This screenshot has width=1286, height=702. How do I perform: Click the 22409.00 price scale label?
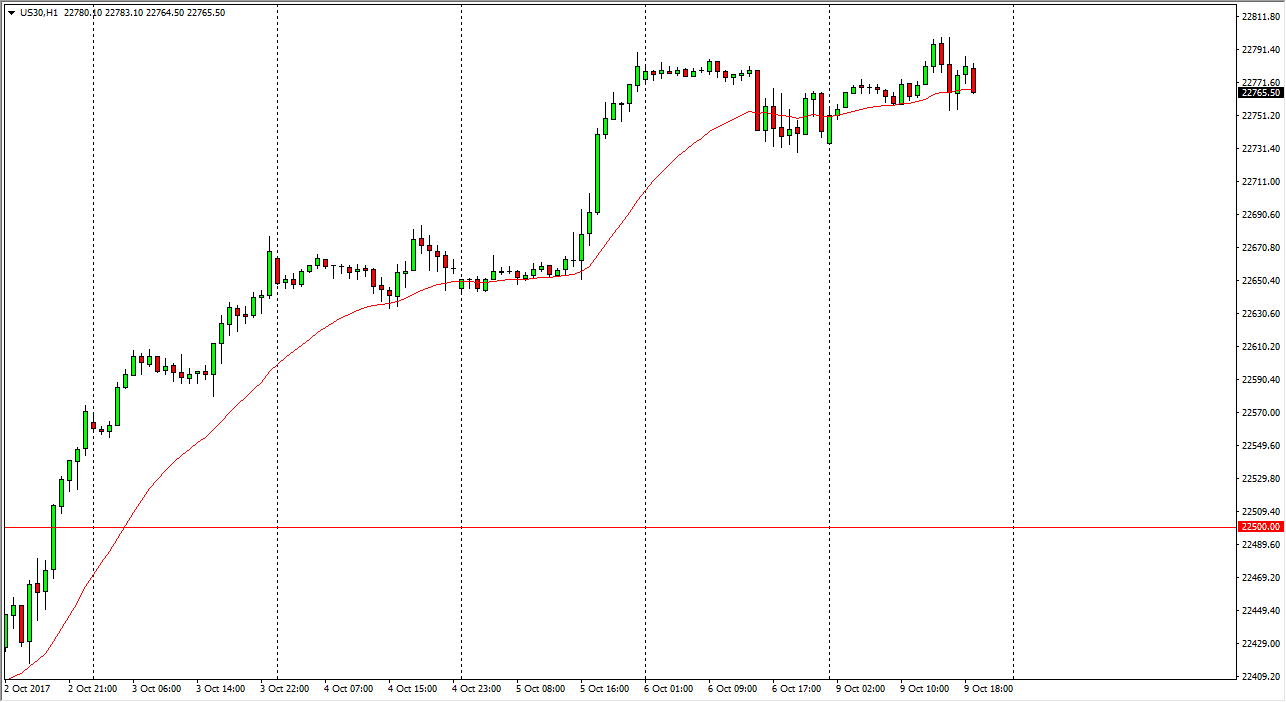pos(1260,677)
